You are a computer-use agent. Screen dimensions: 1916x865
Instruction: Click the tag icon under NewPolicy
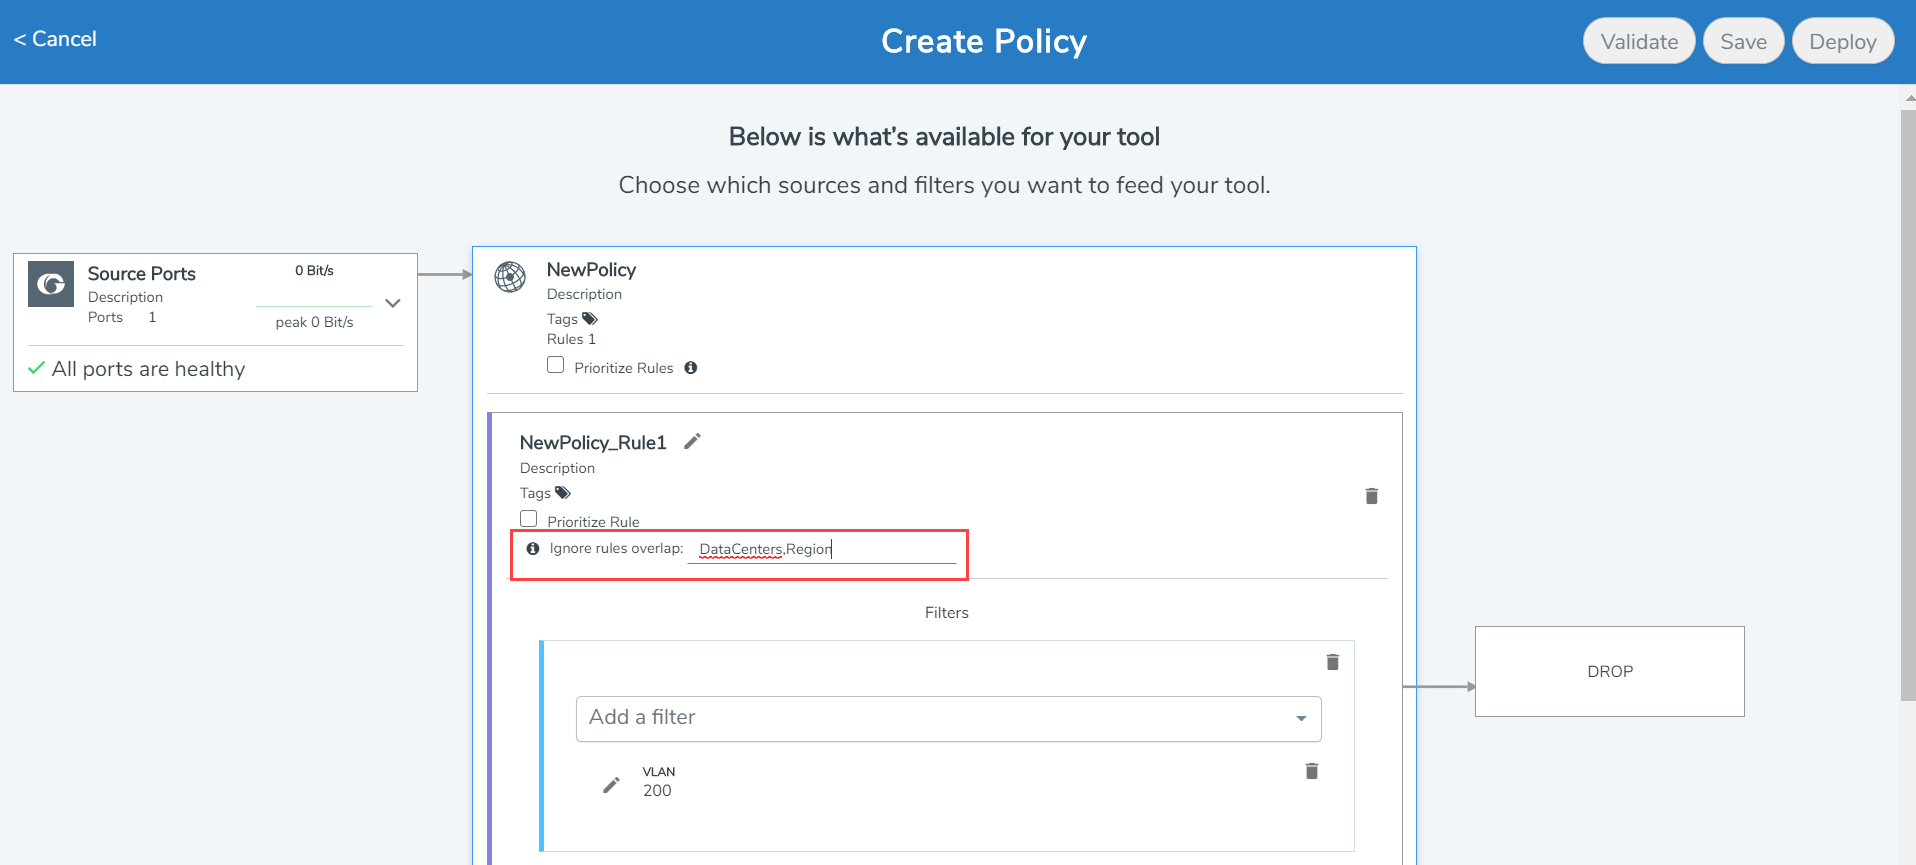590,319
